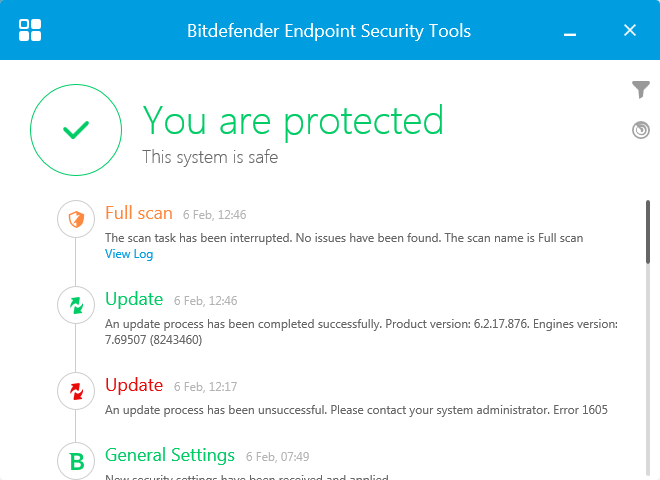Viewport: 660px width, 480px height.
Task: Click the red failed Update icon
Action: click(x=75, y=391)
